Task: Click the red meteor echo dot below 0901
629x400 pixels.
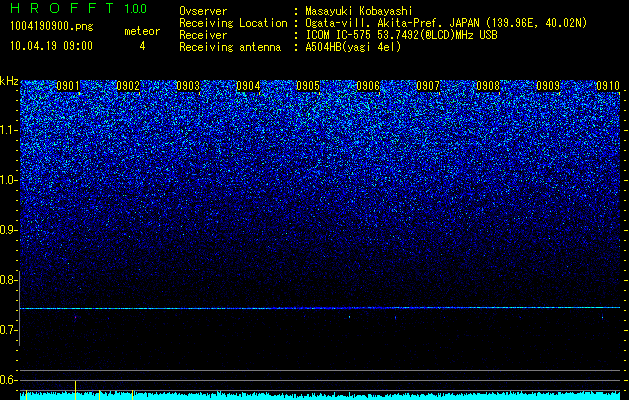Action: [x=75, y=317]
